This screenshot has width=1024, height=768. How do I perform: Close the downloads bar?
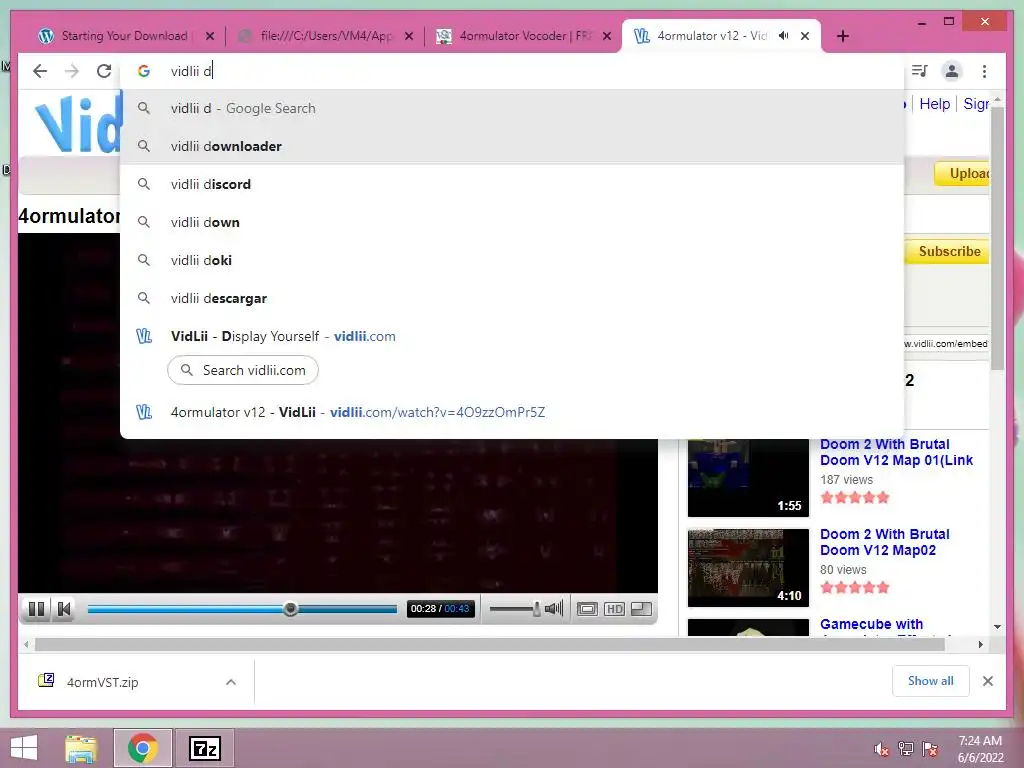(x=987, y=681)
